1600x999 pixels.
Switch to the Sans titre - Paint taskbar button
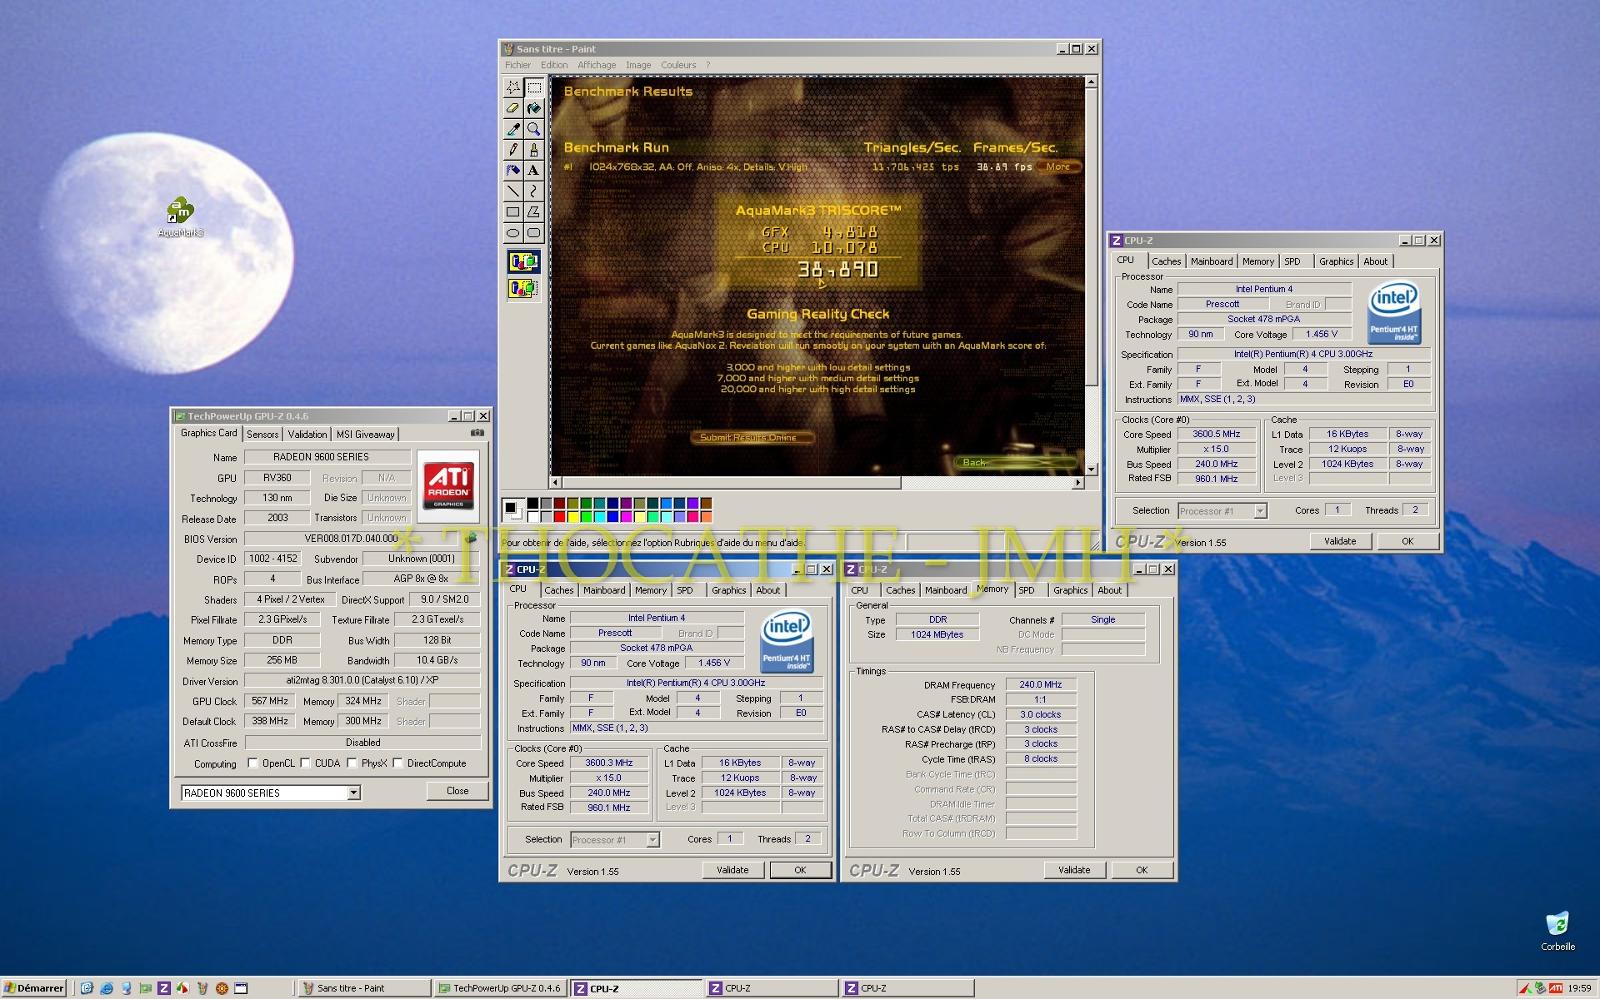click(x=363, y=988)
